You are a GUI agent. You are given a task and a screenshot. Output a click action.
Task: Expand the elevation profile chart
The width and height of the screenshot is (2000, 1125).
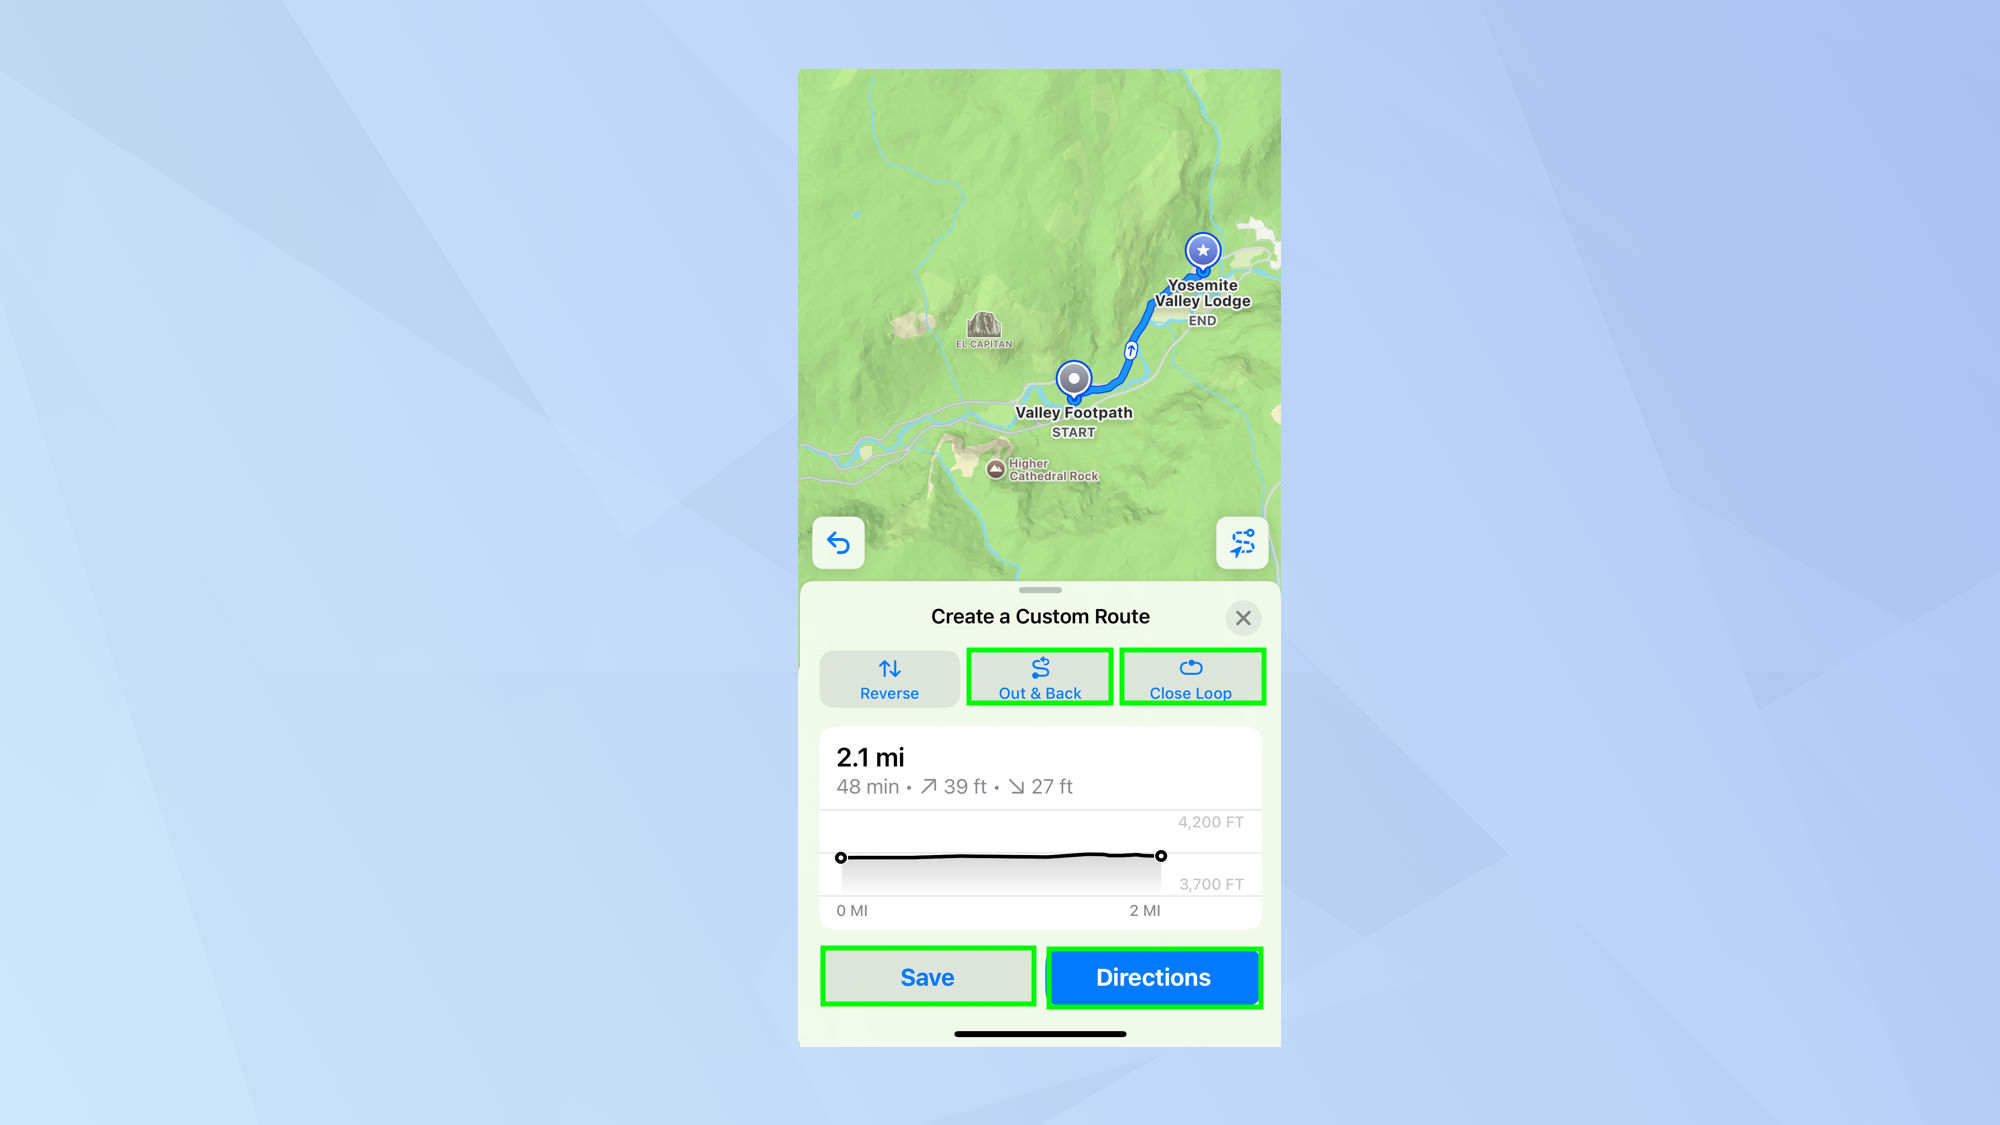click(x=1040, y=863)
